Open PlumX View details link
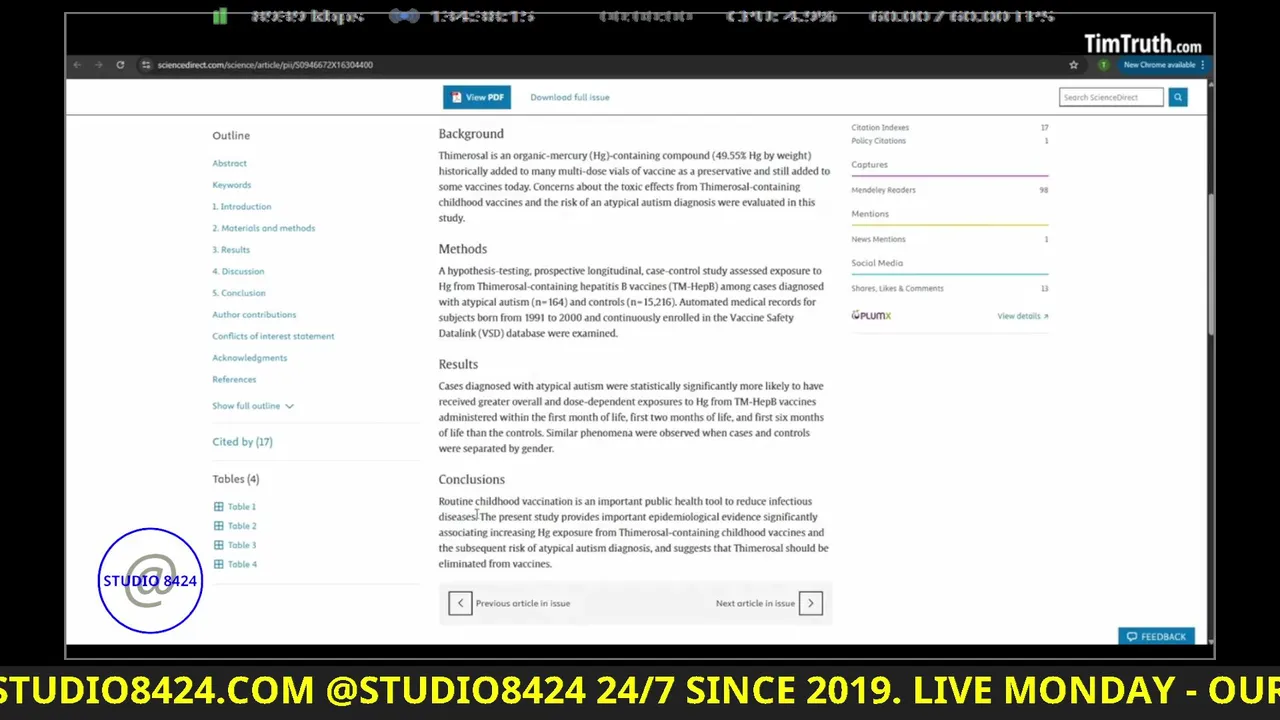1280x720 pixels. tap(1023, 316)
